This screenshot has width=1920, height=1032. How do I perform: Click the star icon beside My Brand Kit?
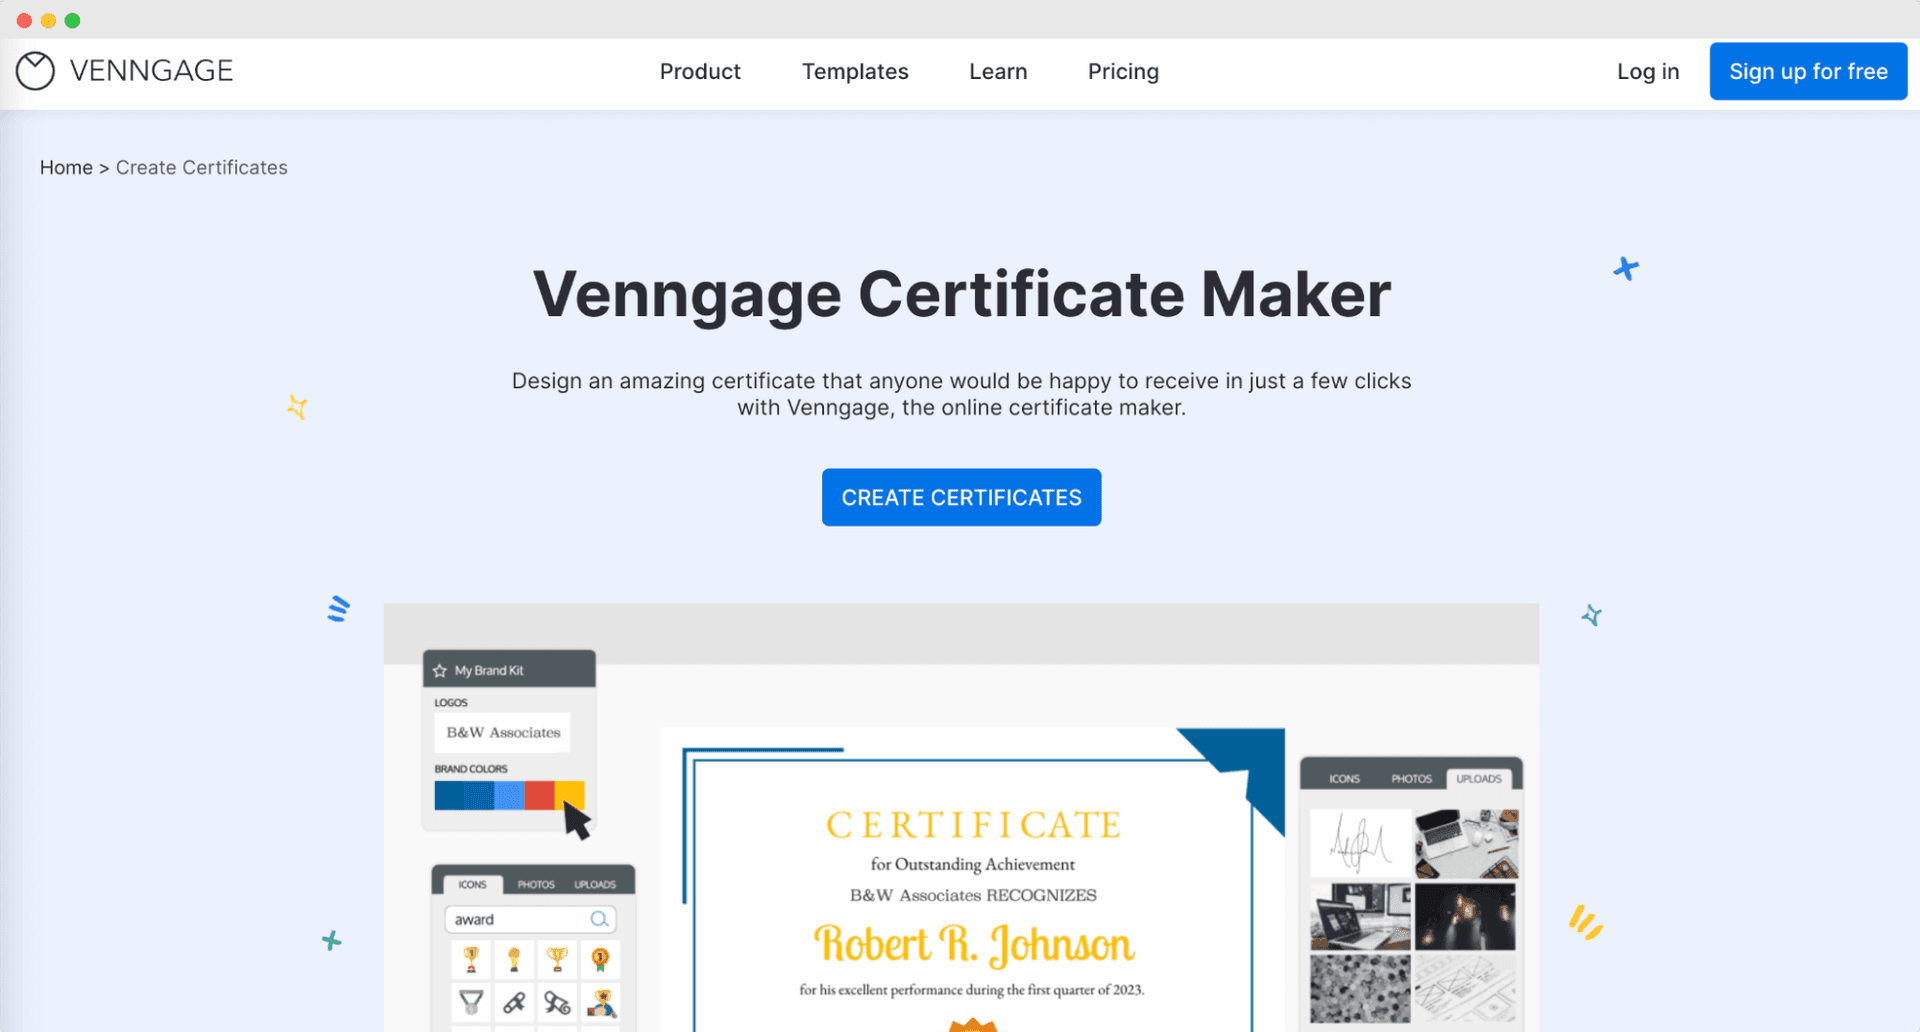[x=441, y=670]
